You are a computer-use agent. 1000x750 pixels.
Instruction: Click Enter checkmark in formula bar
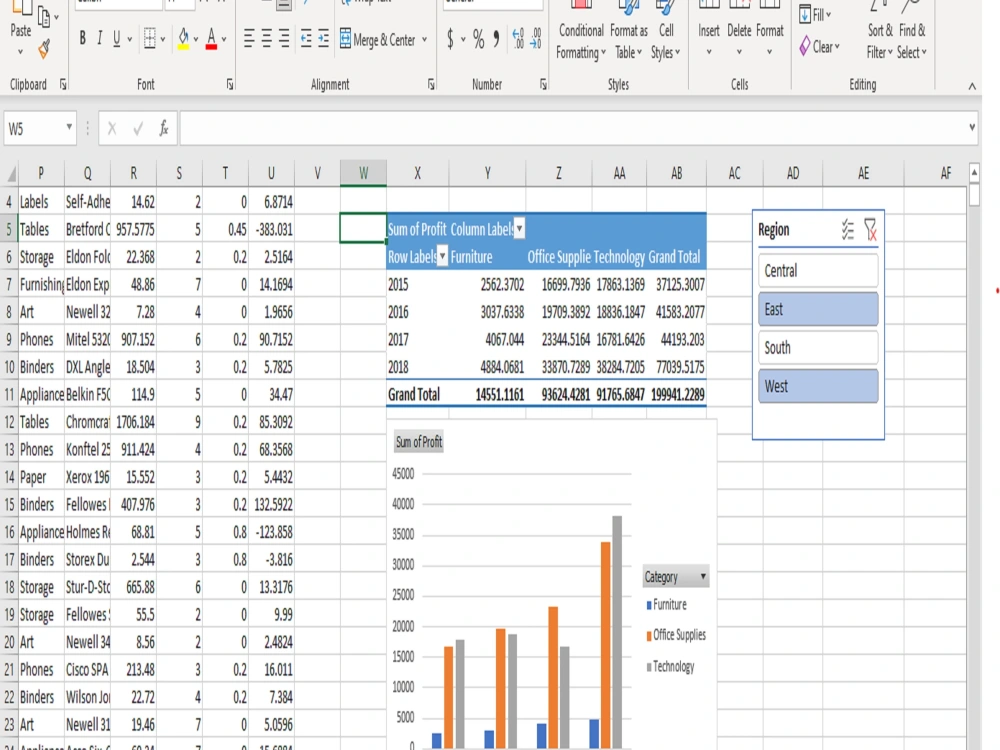(138, 129)
